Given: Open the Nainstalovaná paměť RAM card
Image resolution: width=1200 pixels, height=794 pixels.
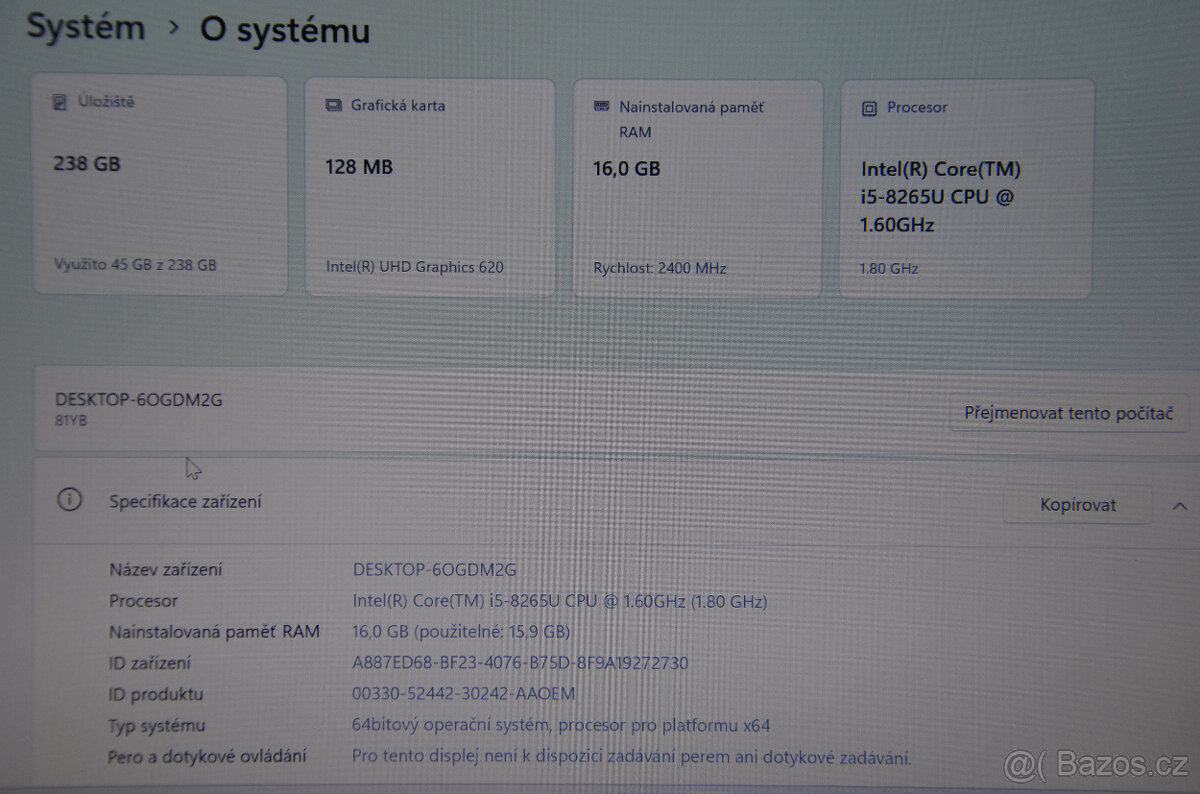Looking at the screenshot, I should click(x=697, y=187).
